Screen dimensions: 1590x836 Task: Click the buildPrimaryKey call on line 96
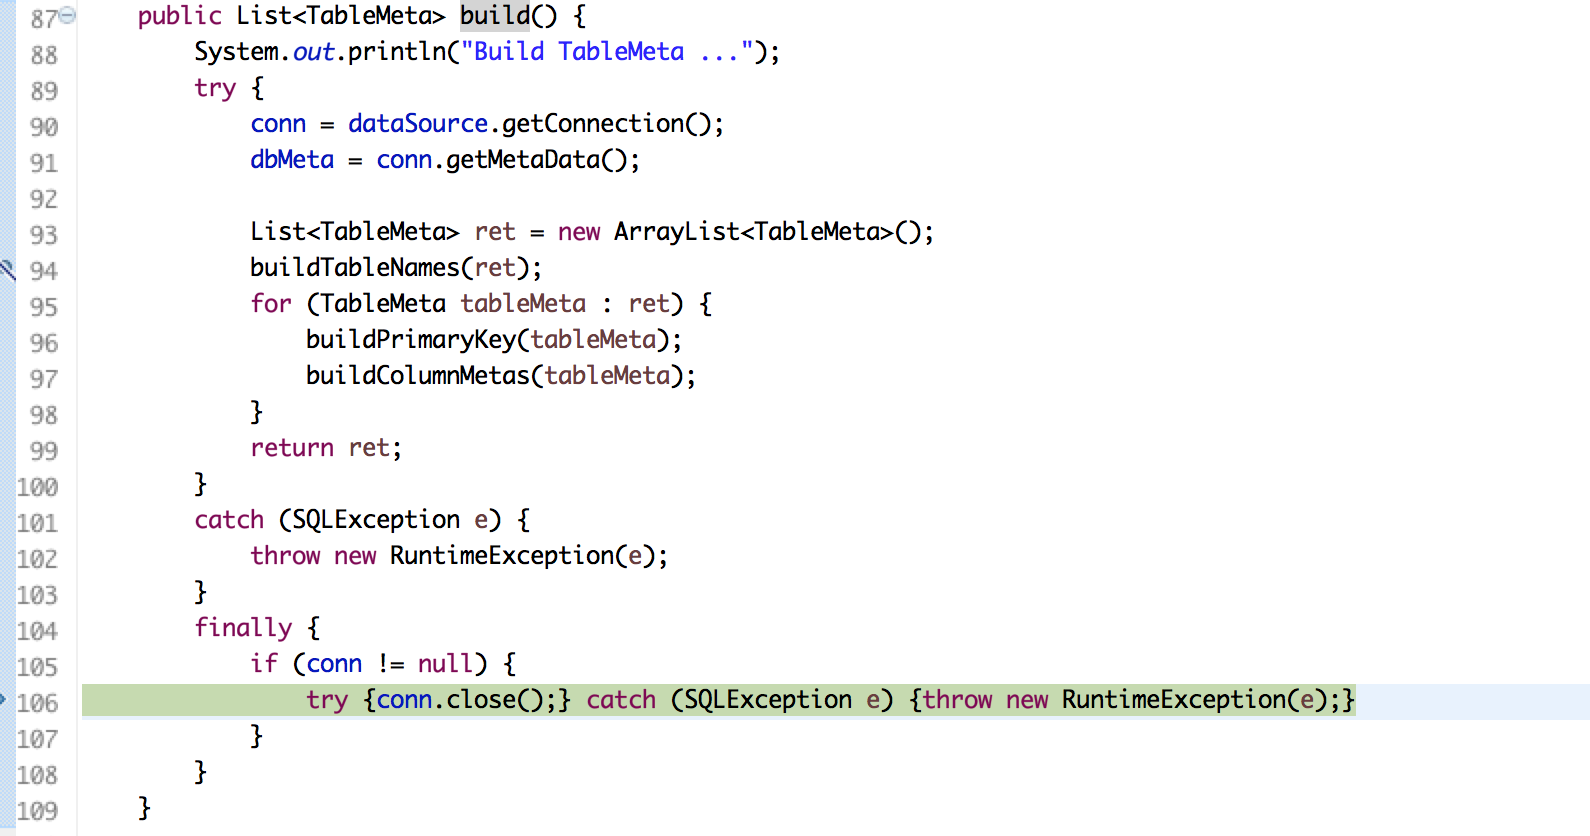coord(411,340)
